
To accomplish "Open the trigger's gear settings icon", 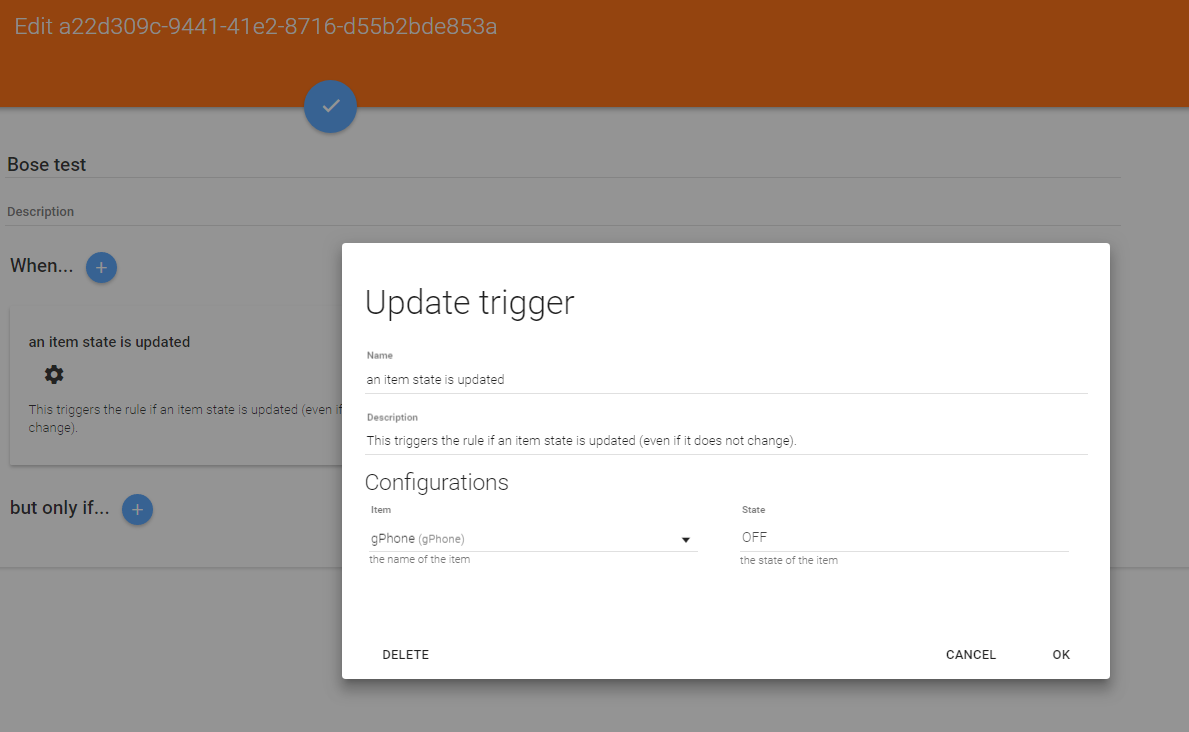I will [x=53, y=374].
